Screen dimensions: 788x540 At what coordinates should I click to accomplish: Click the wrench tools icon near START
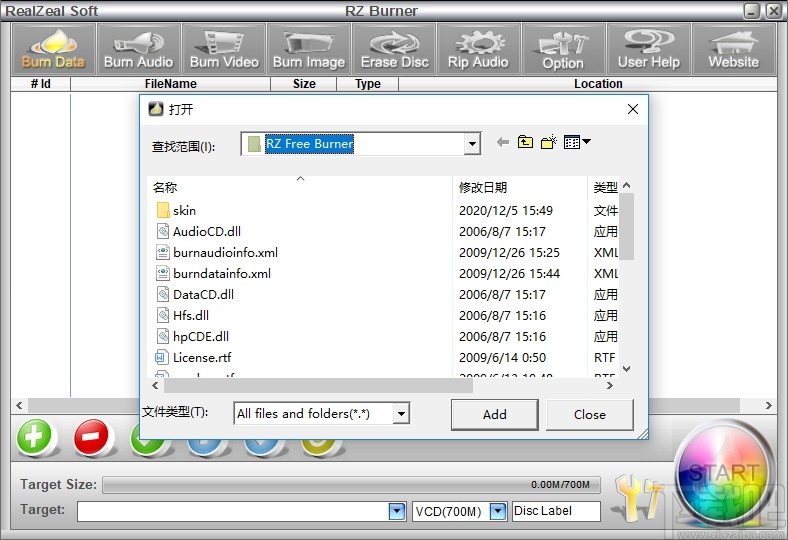638,496
